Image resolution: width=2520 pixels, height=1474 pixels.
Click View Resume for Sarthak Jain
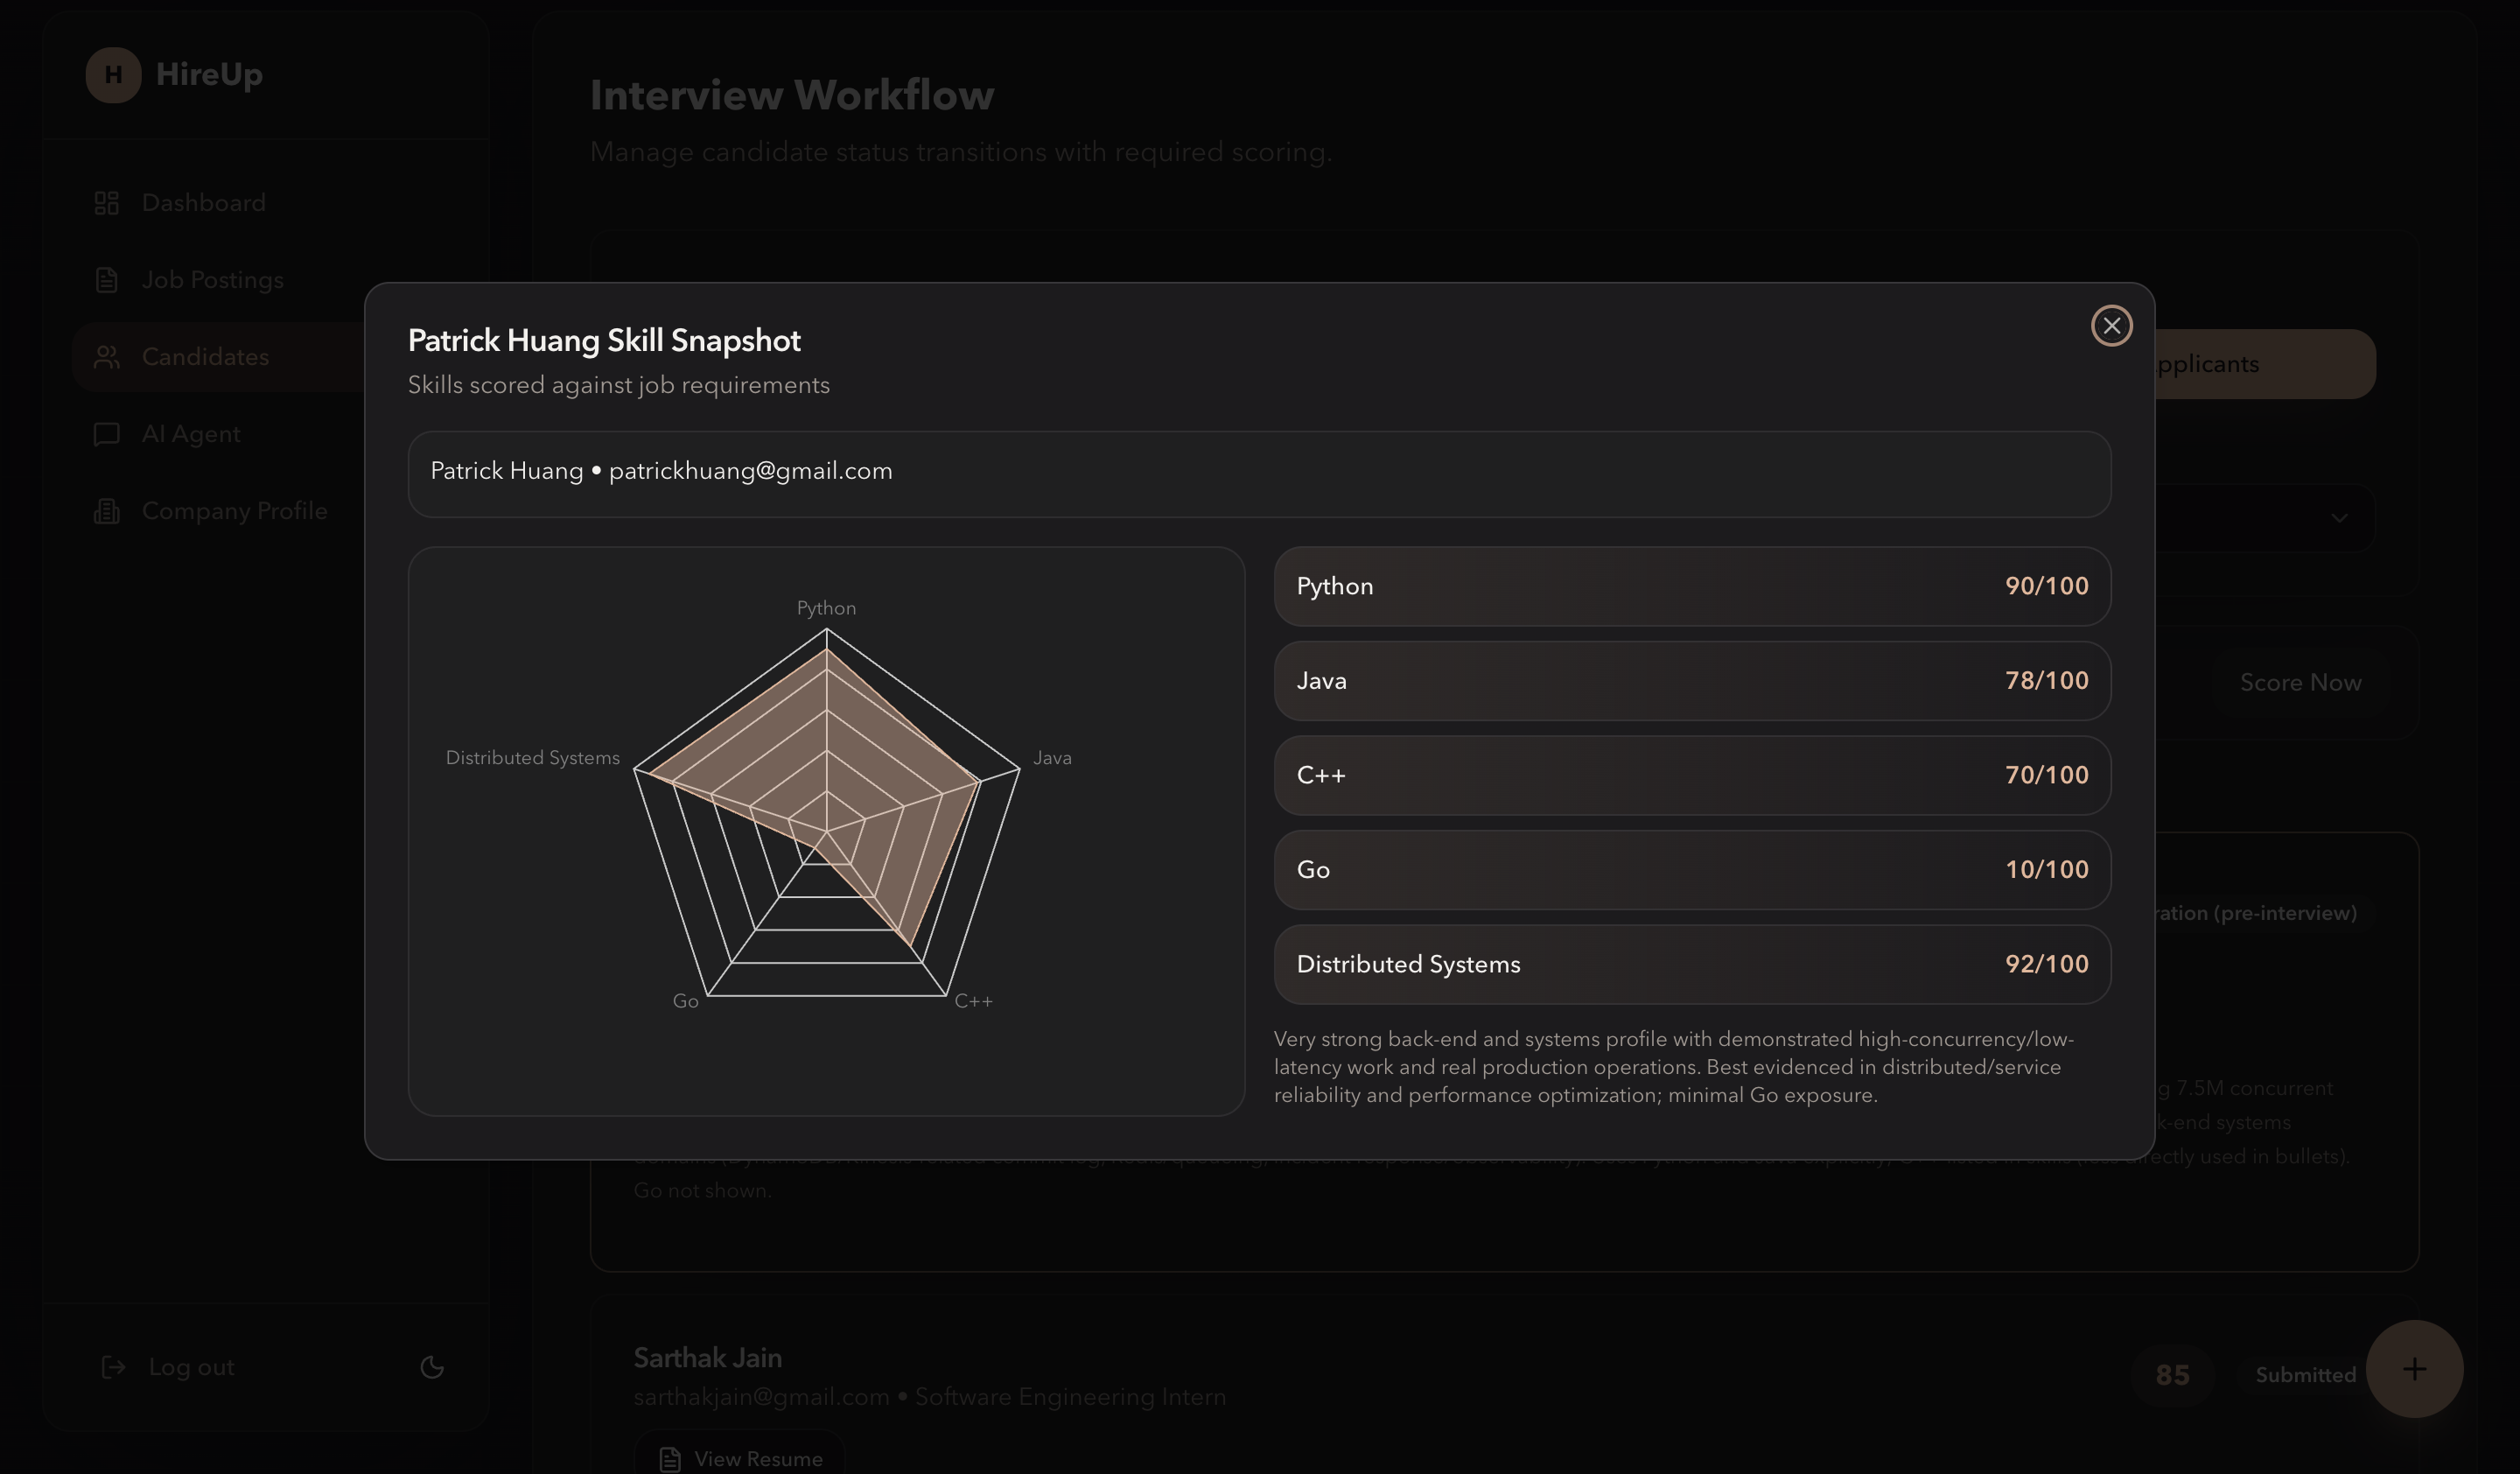point(740,1458)
